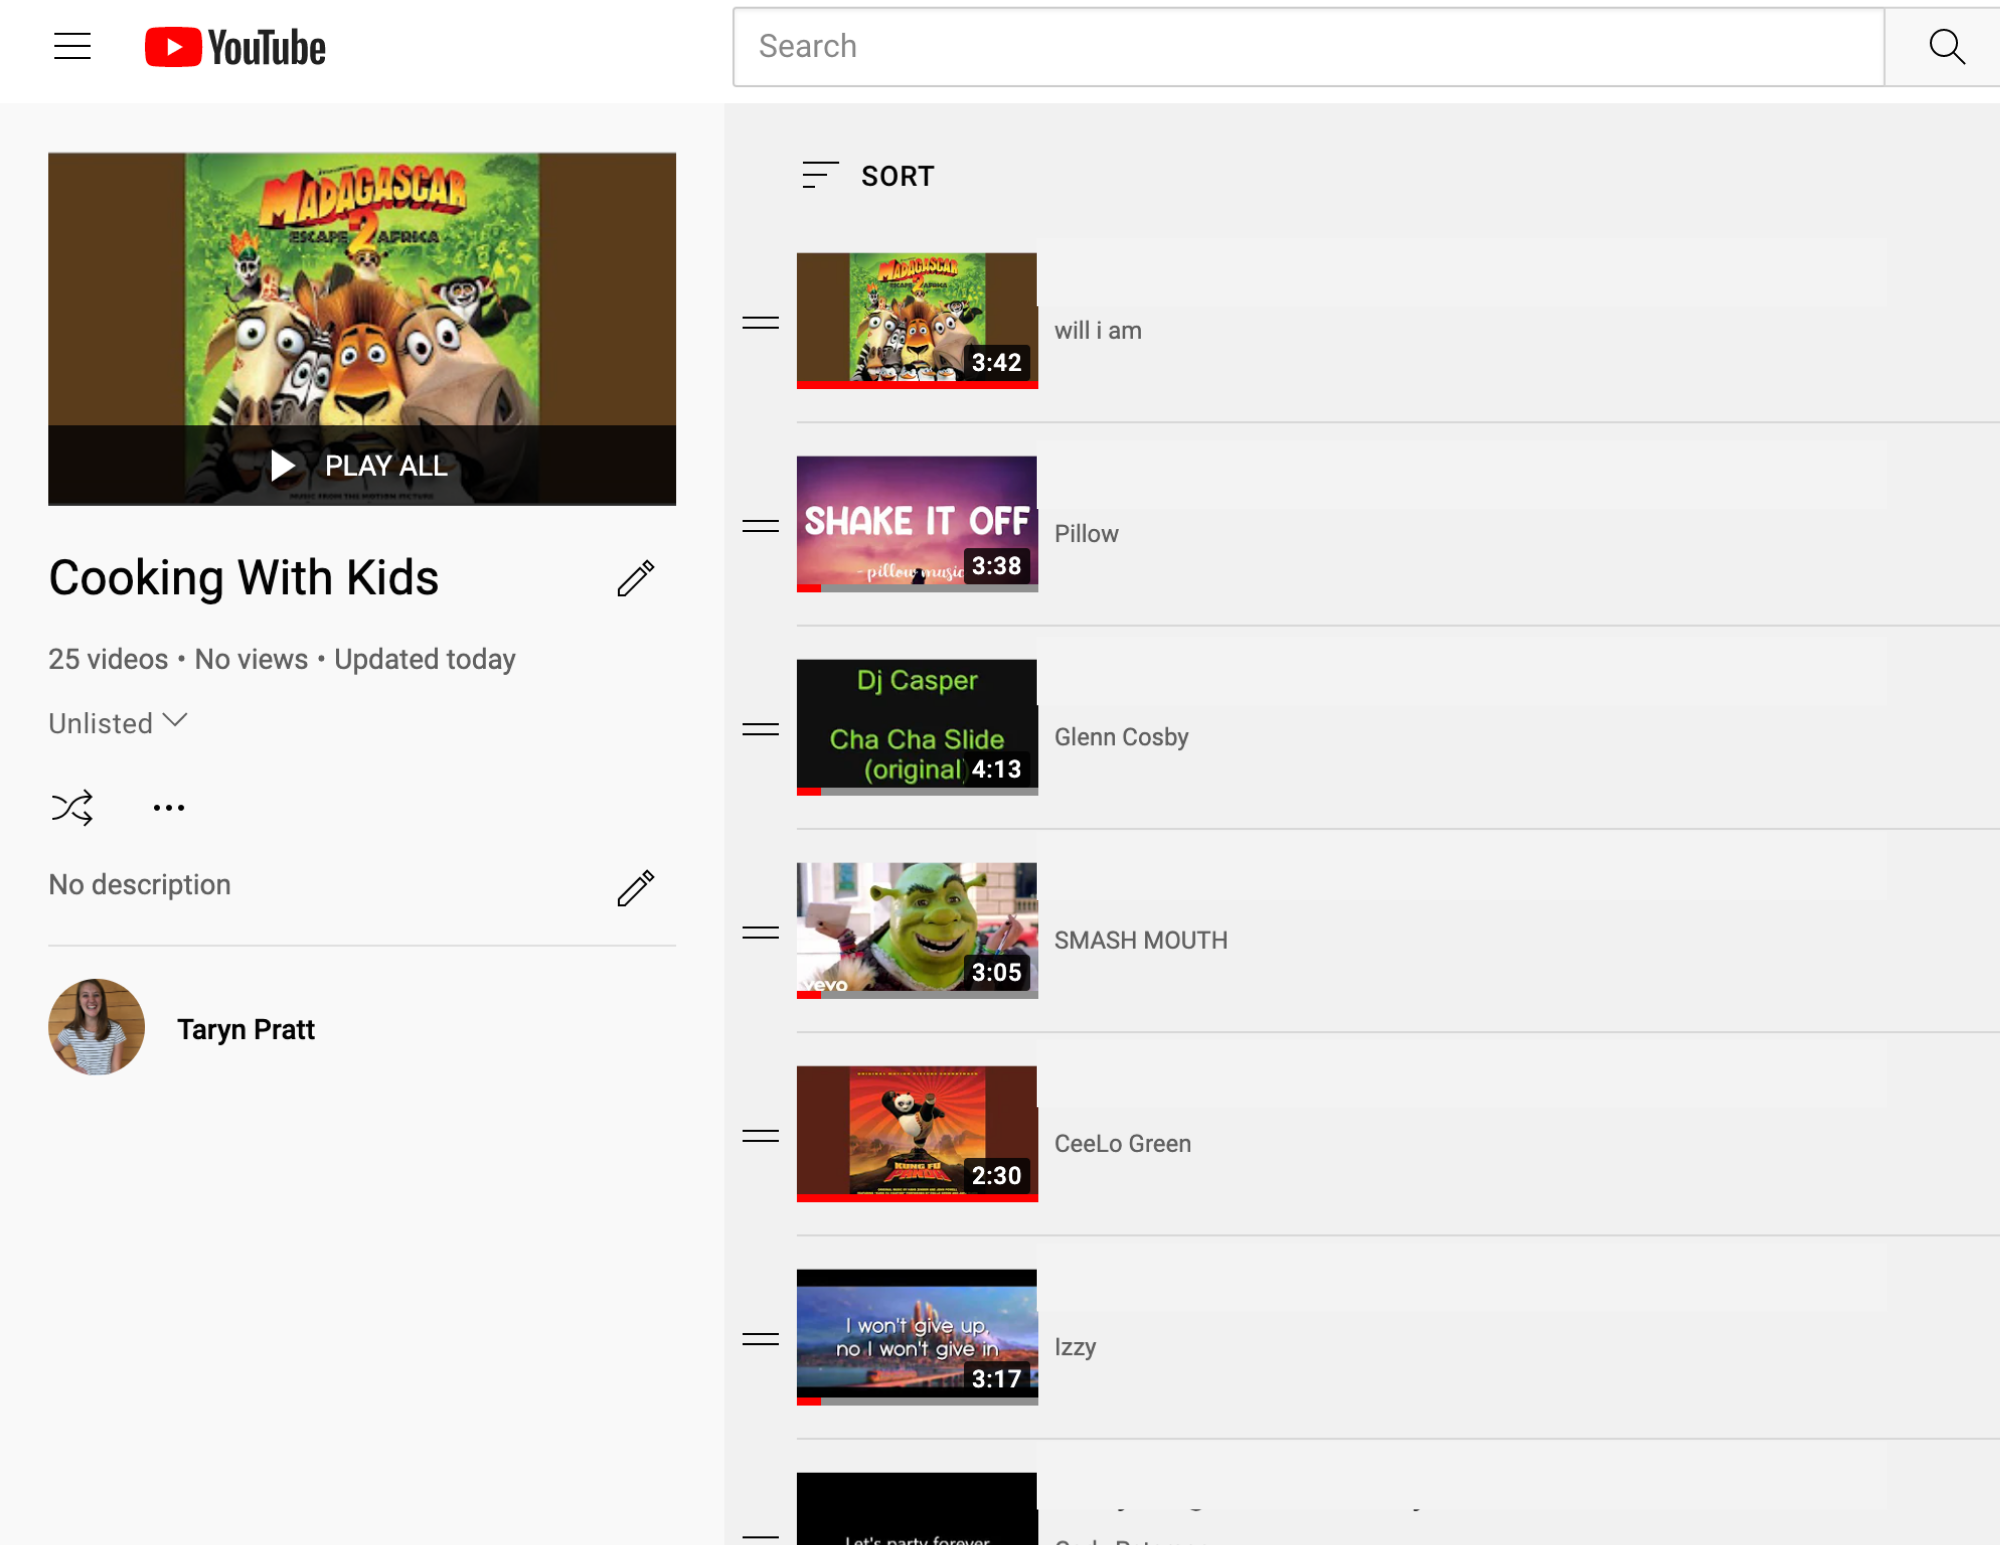The image size is (2000, 1545).
Task: Click the drag handle beside will i am
Action: pyautogui.click(x=760, y=322)
